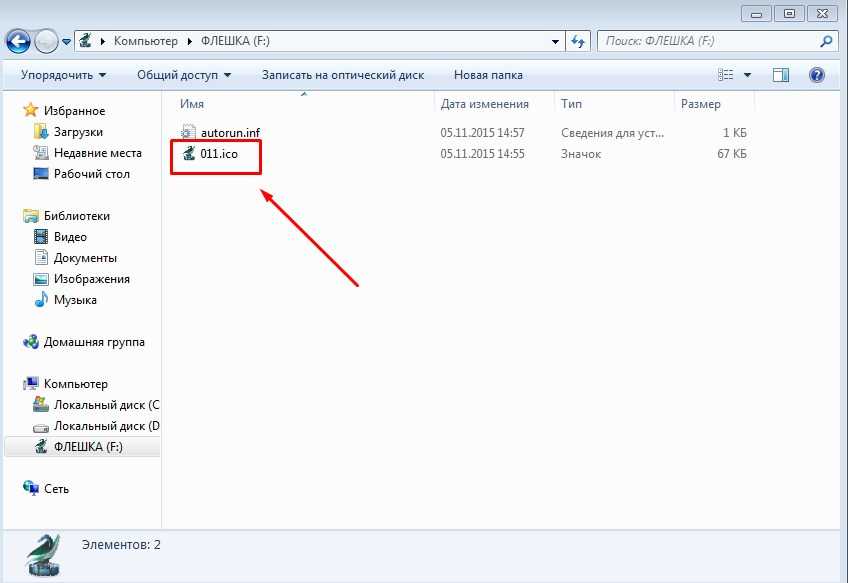The height and width of the screenshot is (583, 848).
Task: Click the Back navigation arrow button
Action: [19, 41]
